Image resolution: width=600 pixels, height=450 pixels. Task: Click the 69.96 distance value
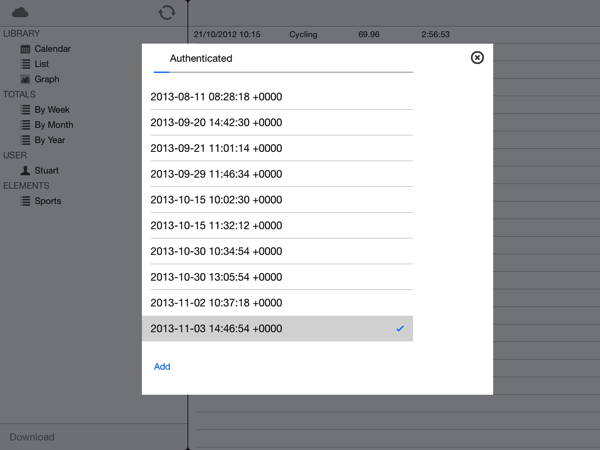tap(369, 34)
